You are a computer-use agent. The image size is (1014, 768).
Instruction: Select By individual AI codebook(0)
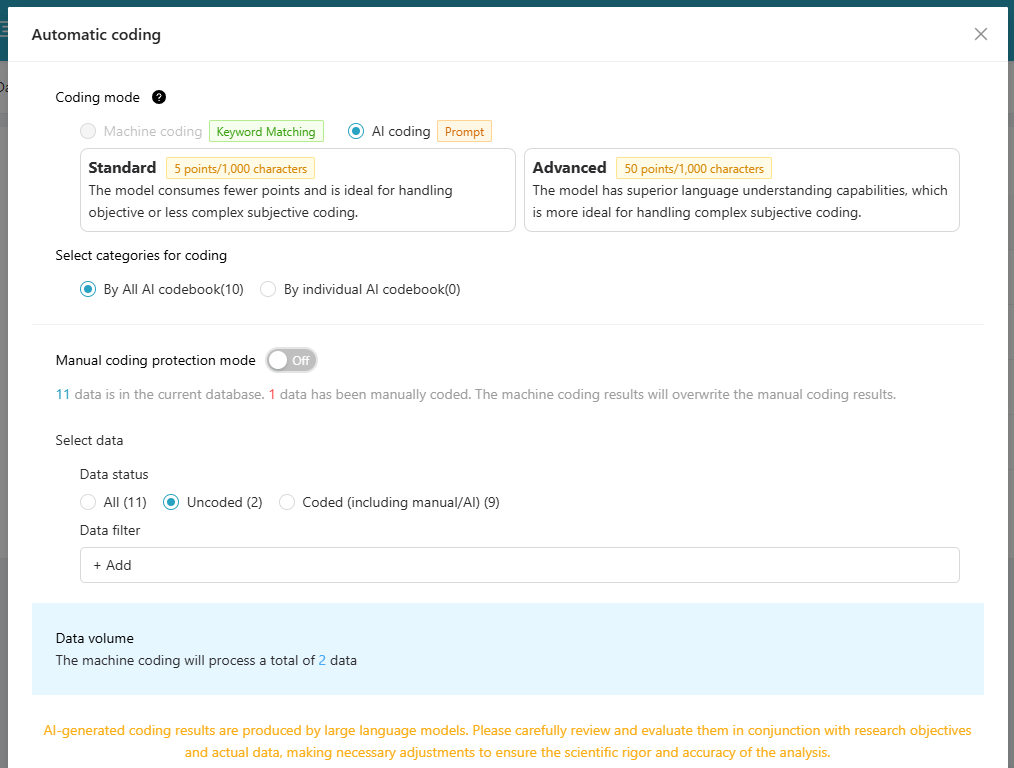[268, 289]
